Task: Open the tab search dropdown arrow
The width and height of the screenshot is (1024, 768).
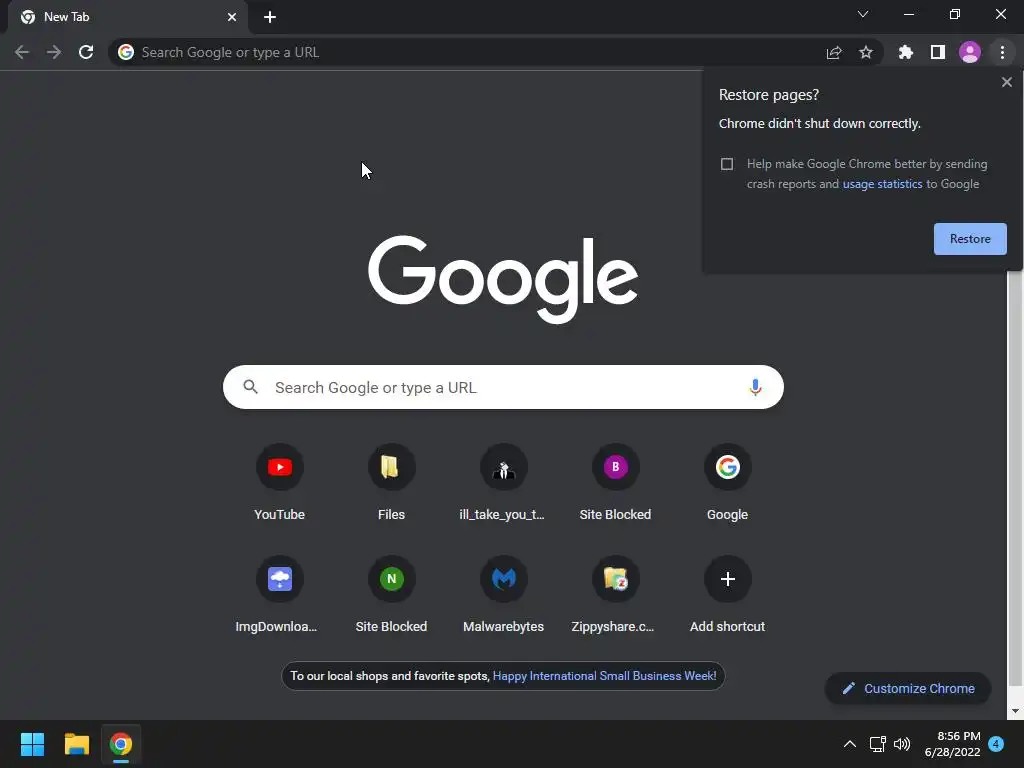Action: coord(863,14)
